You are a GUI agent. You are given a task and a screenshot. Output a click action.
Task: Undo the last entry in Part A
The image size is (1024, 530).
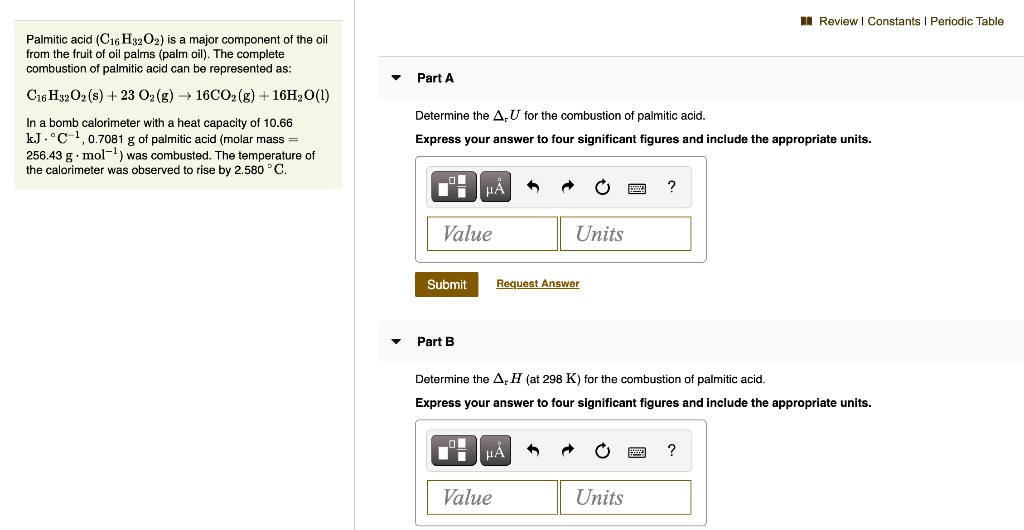pyautogui.click(x=534, y=187)
